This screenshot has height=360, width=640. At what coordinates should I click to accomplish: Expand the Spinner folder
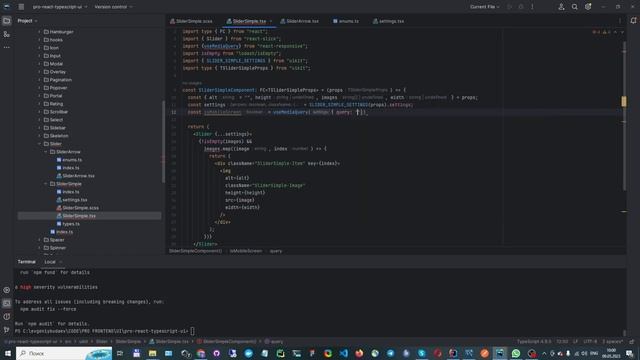tap(40, 248)
